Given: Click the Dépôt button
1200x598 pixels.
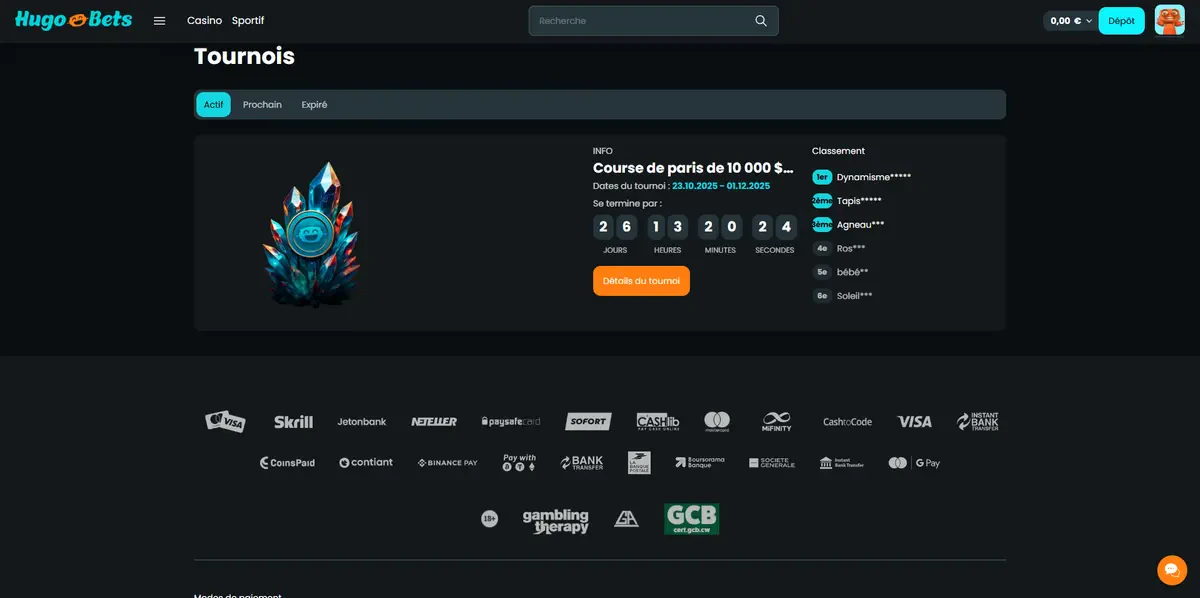Looking at the screenshot, I should tap(1122, 21).
